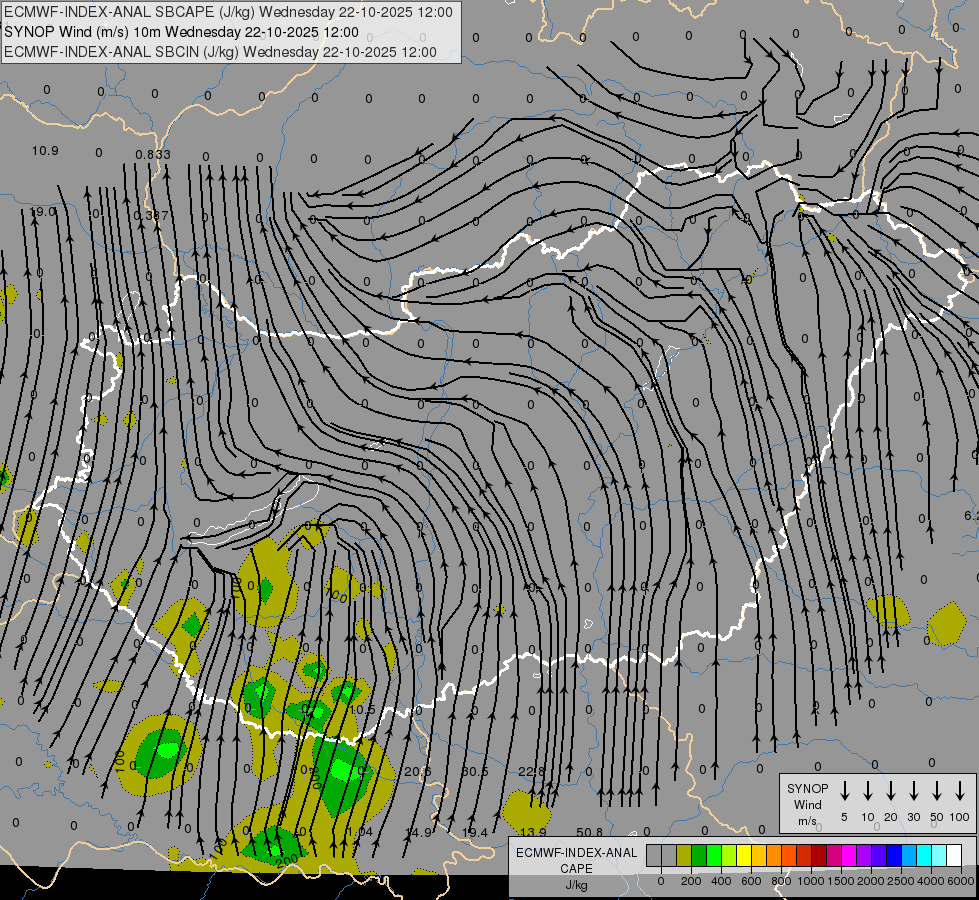Click the map value '1.04'
This screenshot has height=900, width=979.
tap(360, 833)
